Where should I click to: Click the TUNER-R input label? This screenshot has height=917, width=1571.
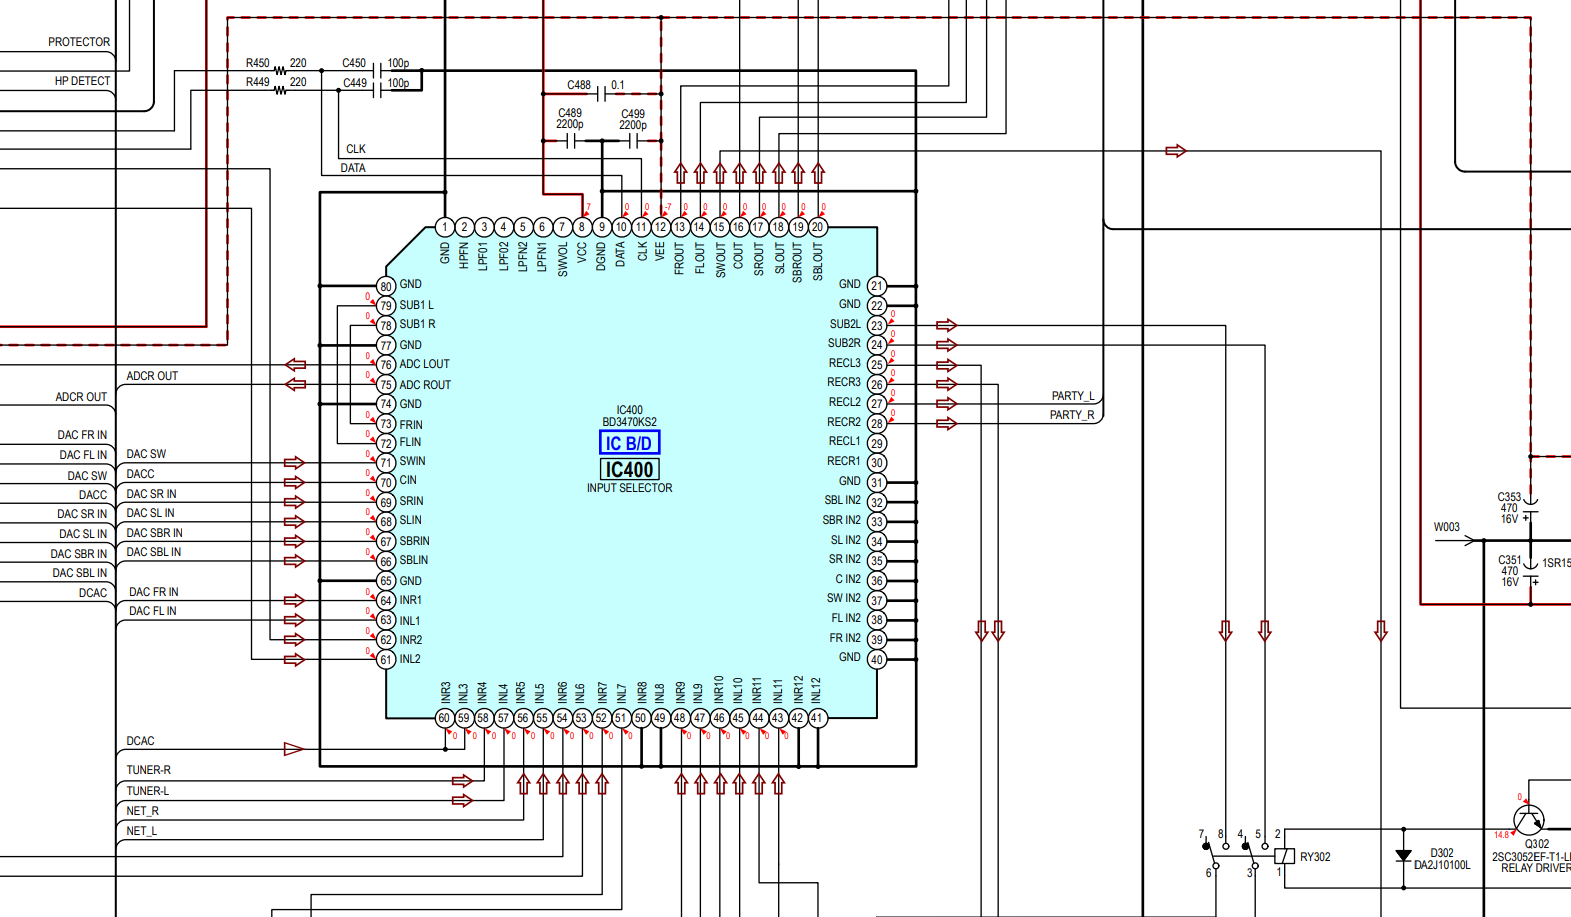pos(149,770)
